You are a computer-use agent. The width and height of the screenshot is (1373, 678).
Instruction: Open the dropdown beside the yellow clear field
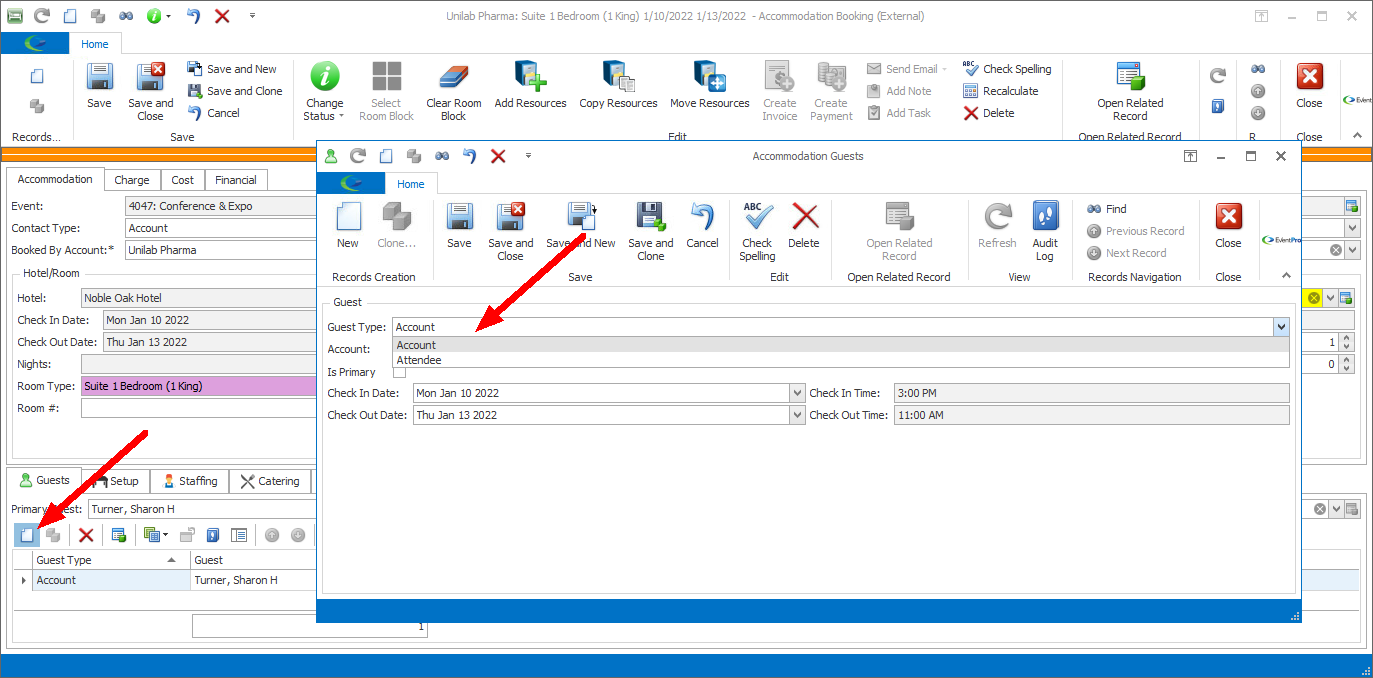point(1331,298)
